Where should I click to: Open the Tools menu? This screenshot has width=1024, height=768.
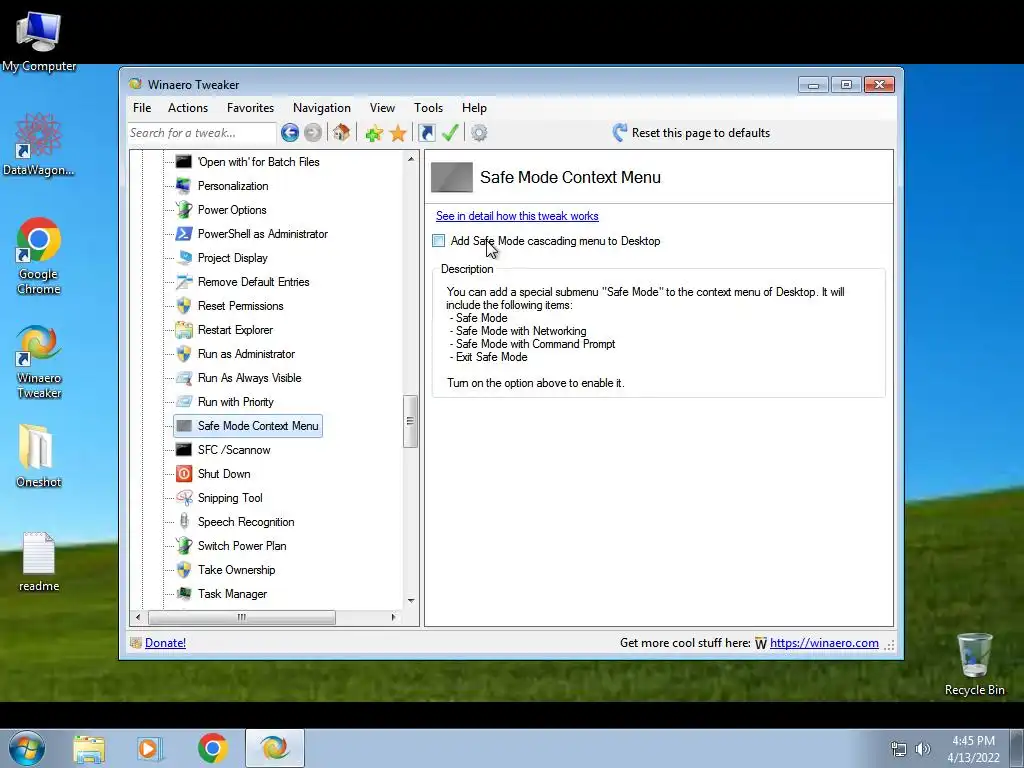point(428,108)
